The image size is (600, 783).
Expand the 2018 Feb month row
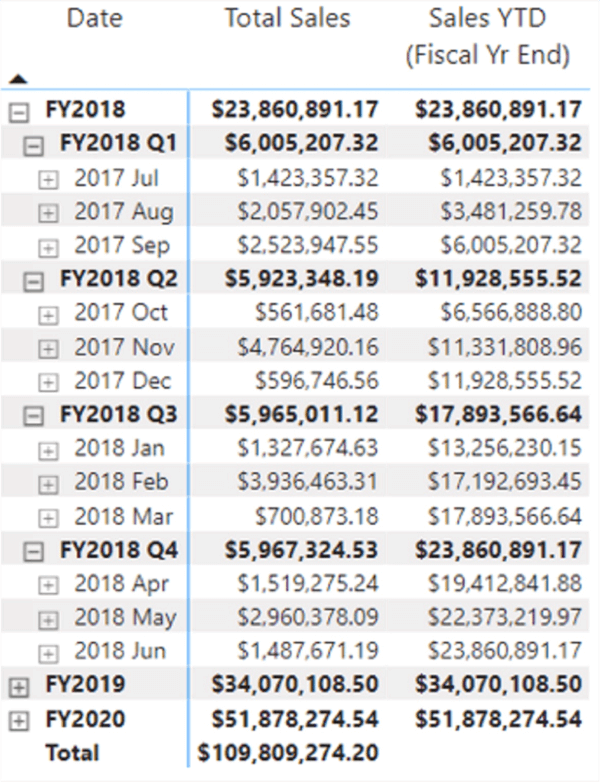tap(48, 483)
